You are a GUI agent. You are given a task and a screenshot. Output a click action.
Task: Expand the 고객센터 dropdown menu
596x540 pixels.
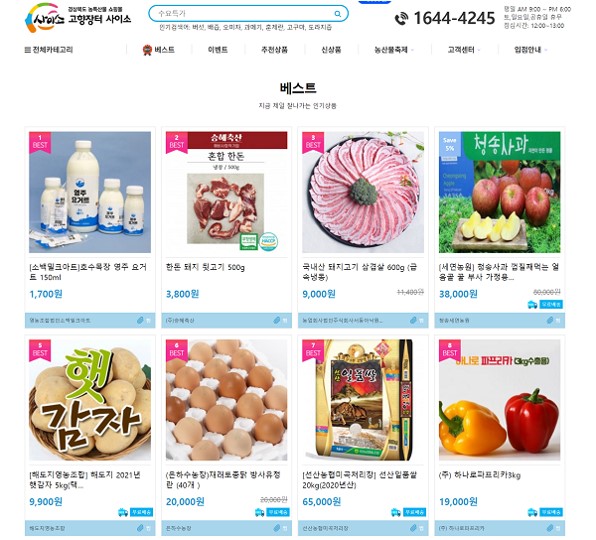(x=464, y=50)
